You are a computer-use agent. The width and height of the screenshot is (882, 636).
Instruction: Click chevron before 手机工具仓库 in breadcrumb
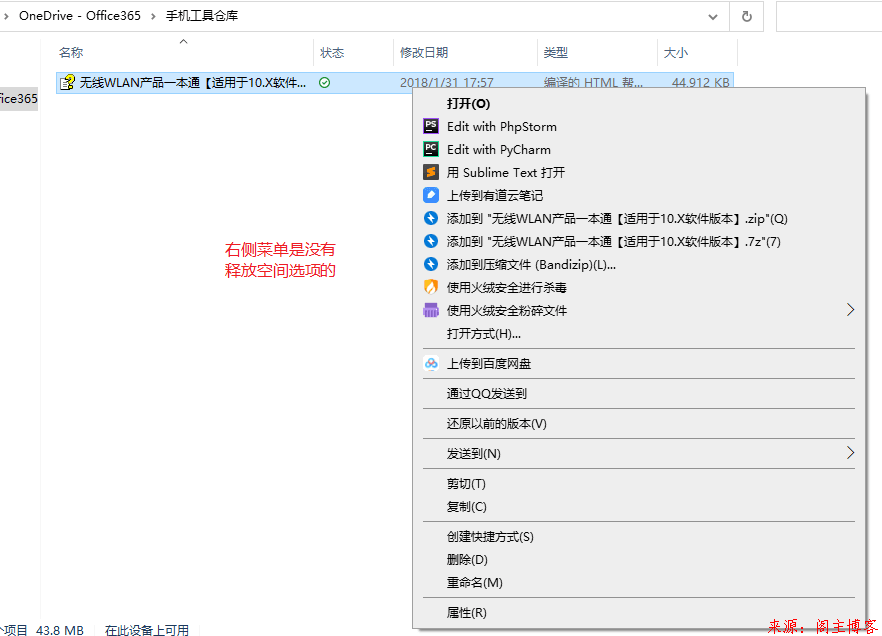click(153, 16)
